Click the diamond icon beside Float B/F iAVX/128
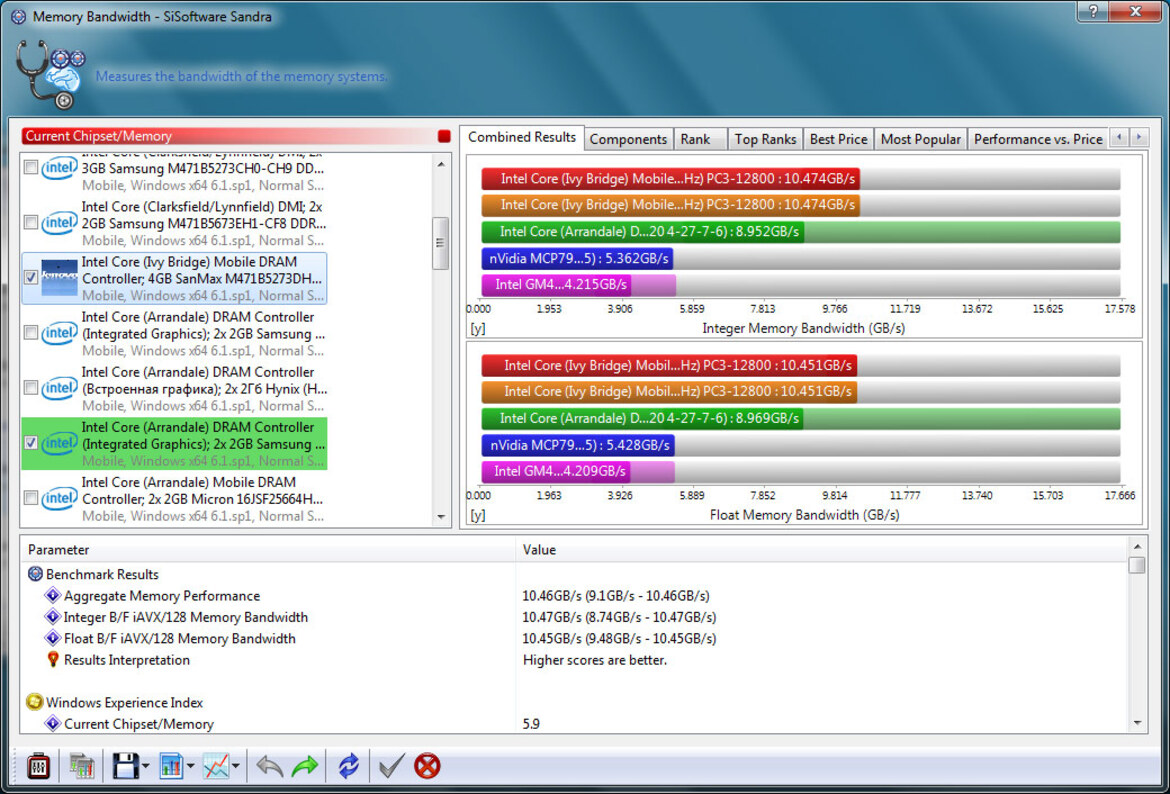Image resolution: width=1170 pixels, height=794 pixels. click(53, 639)
